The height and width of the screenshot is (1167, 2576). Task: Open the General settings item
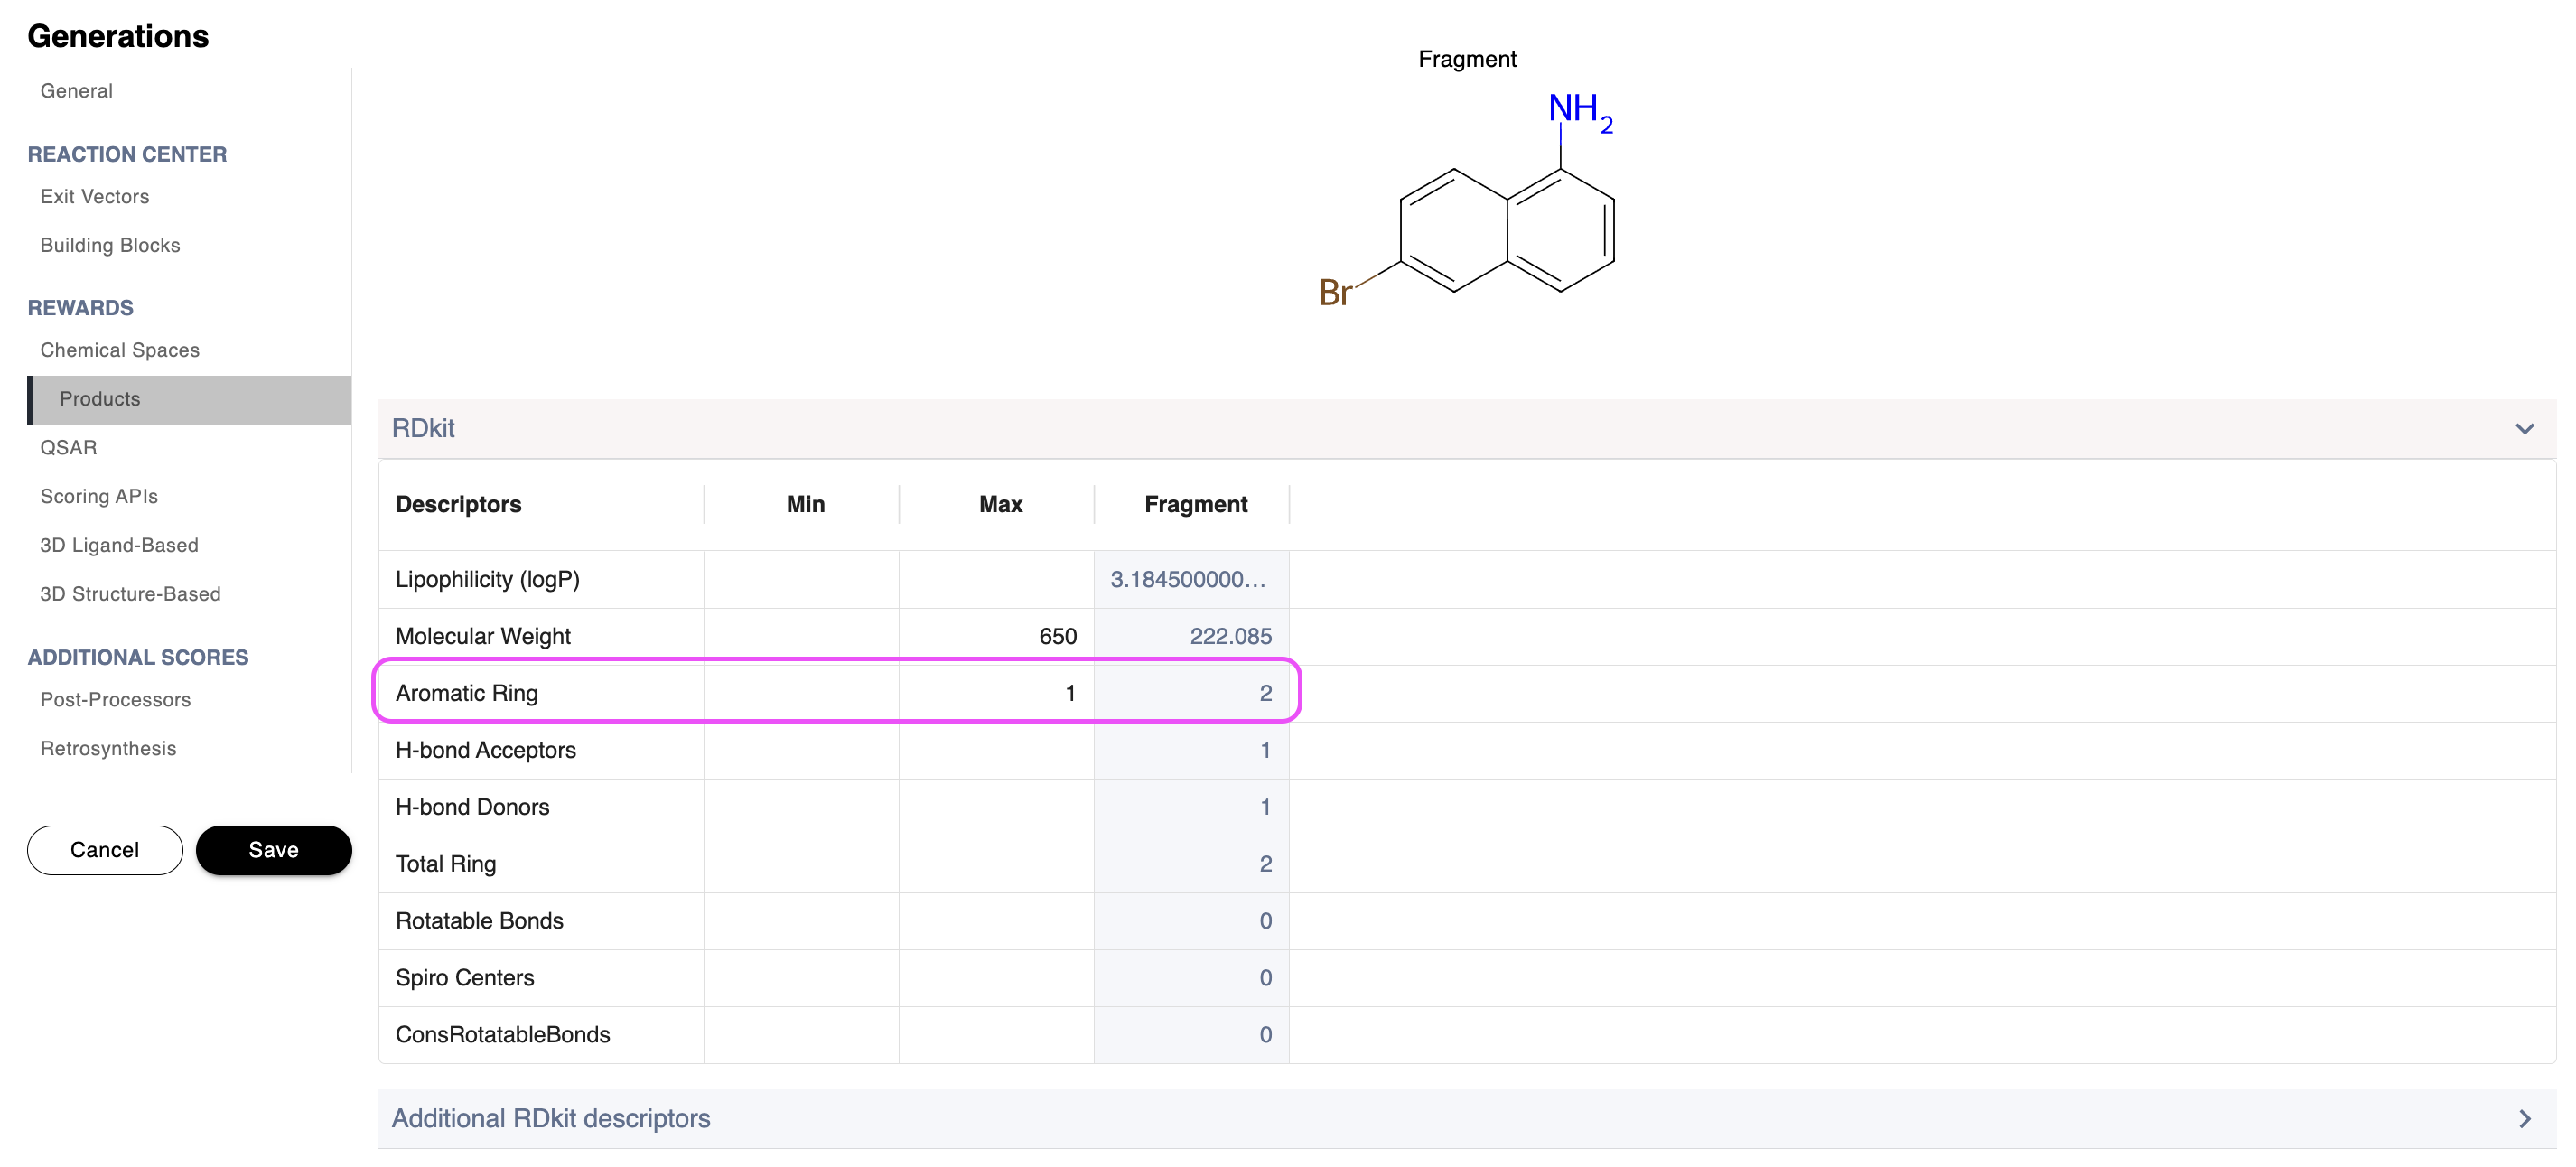(76, 91)
